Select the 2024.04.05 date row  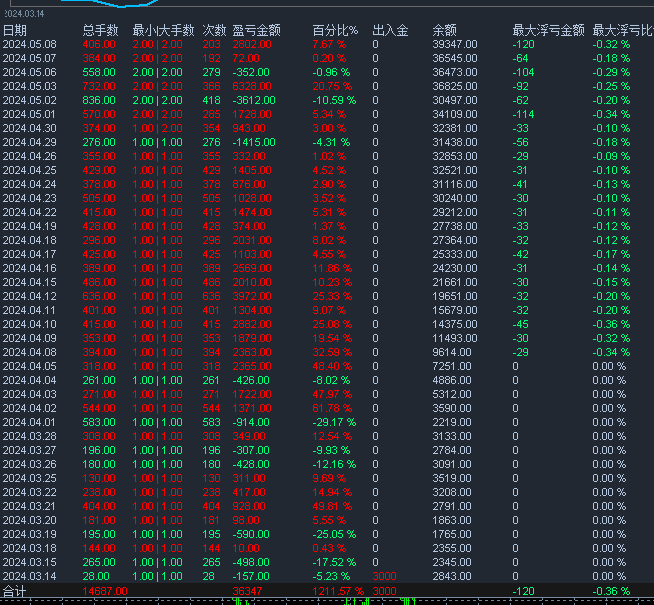(29, 367)
